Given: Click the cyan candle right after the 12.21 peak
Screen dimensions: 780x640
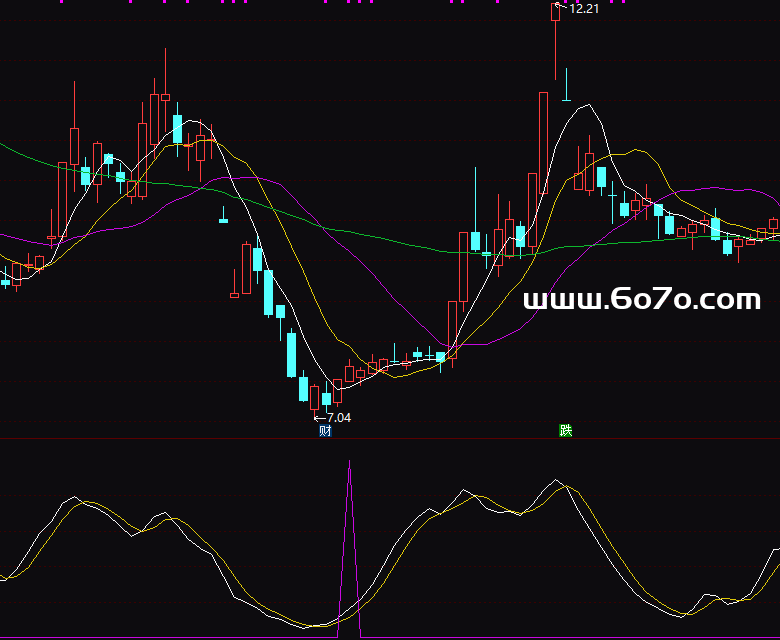Looking at the screenshot, I should pos(567,99).
